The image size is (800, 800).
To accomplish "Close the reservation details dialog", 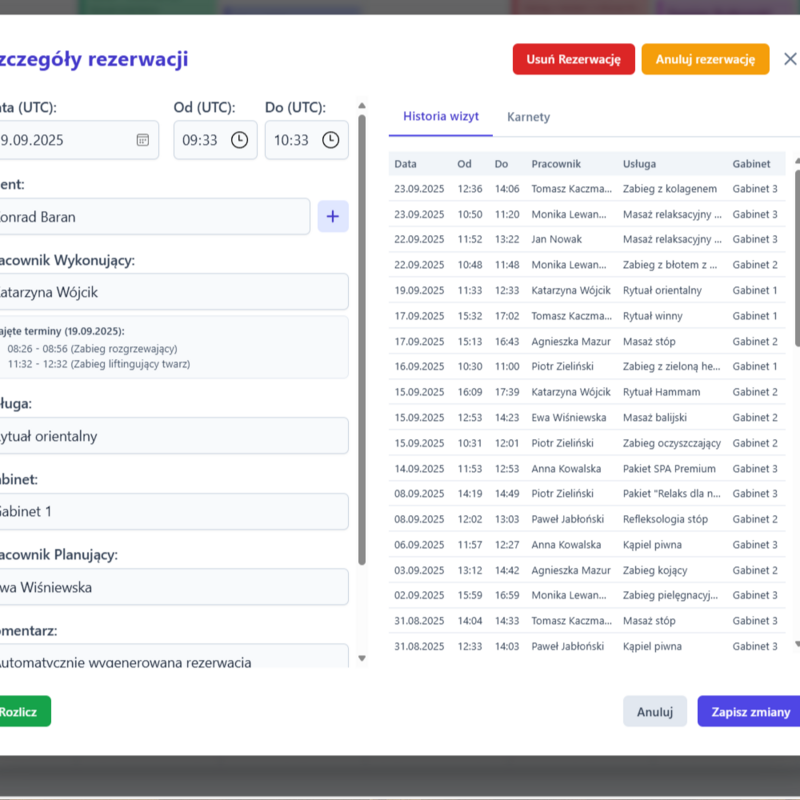I will 790,59.
